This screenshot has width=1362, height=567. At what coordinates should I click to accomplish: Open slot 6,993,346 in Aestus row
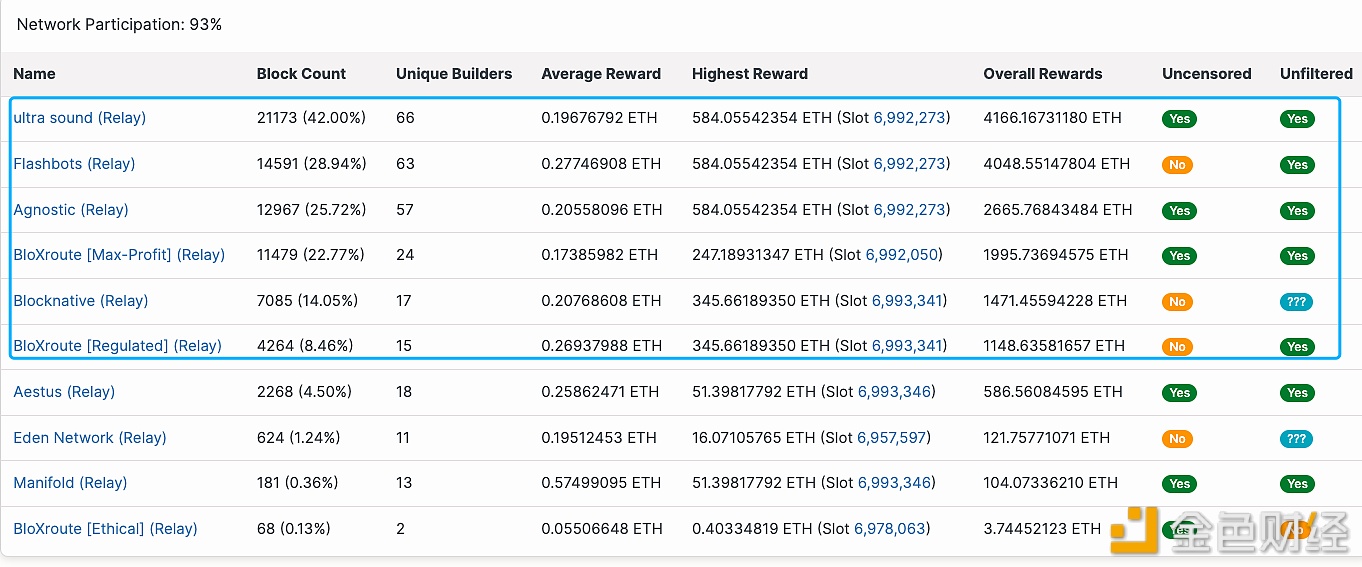coord(894,392)
